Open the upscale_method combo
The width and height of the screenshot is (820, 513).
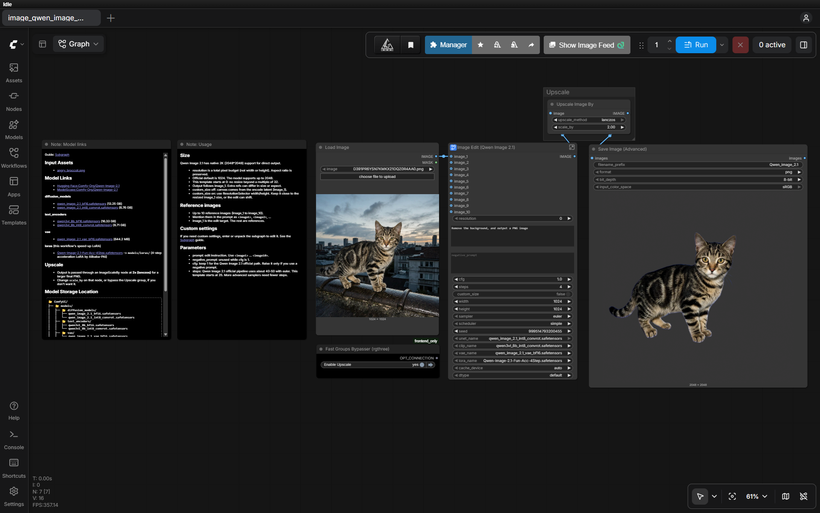(x=589, y=120)
